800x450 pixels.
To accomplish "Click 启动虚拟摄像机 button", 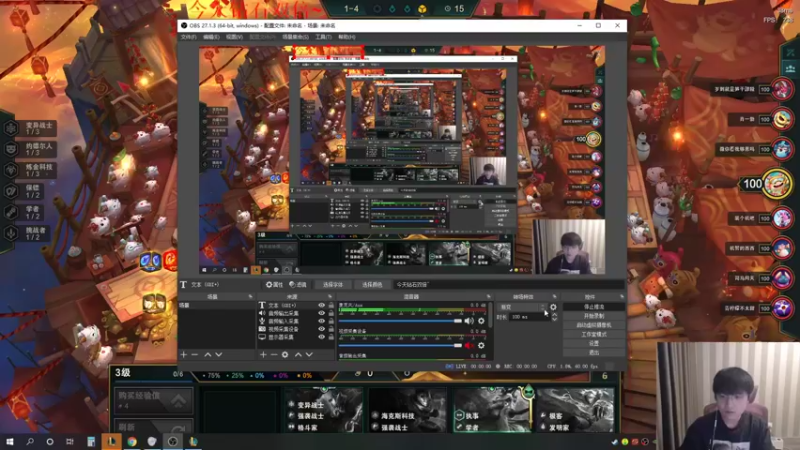I will [x=594, y=325].
